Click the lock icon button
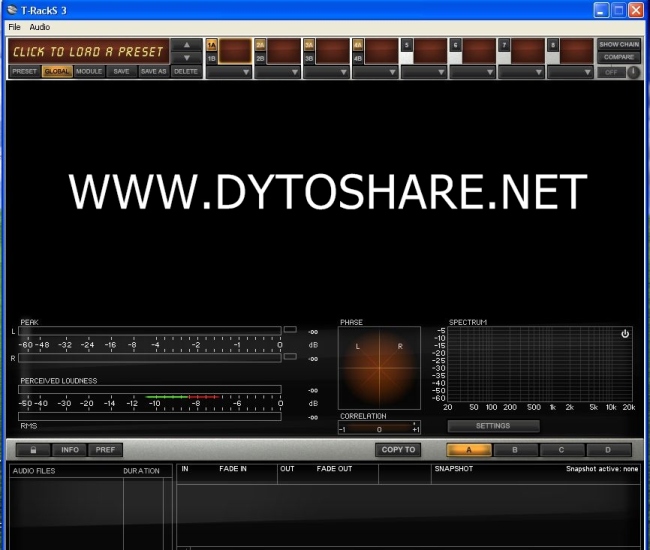Screen dimensions: 650x550 [34, 450]
